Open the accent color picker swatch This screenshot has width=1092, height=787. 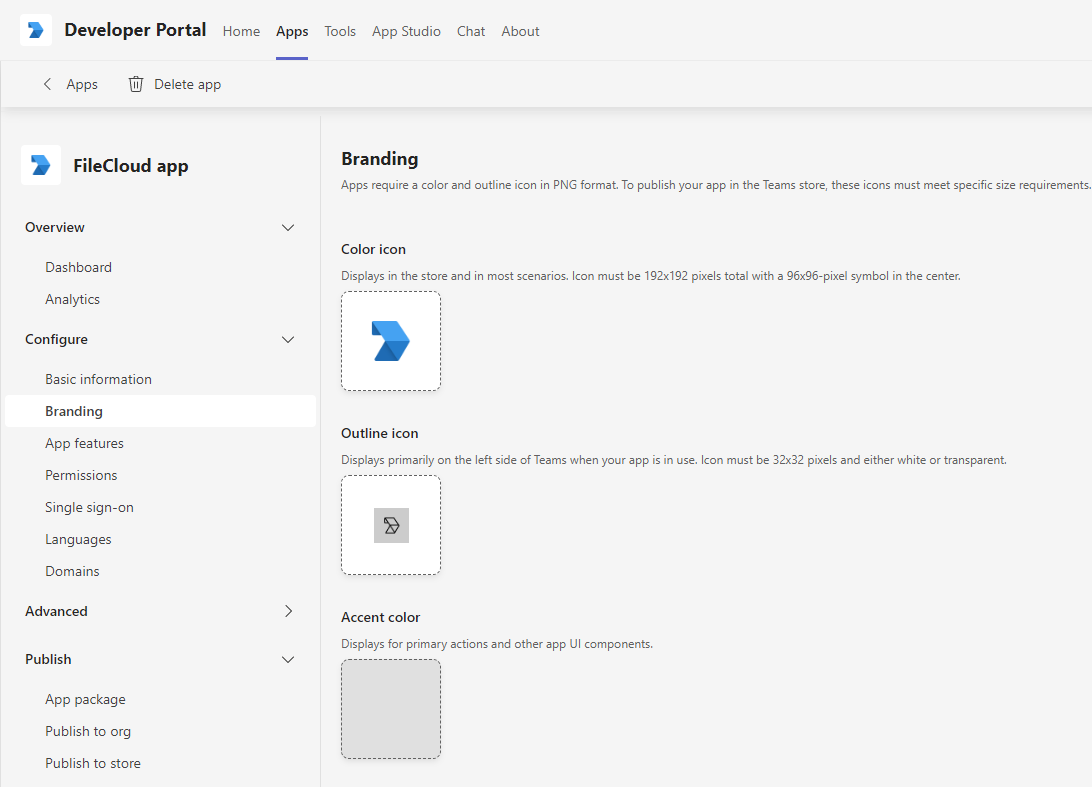(391, 709)
